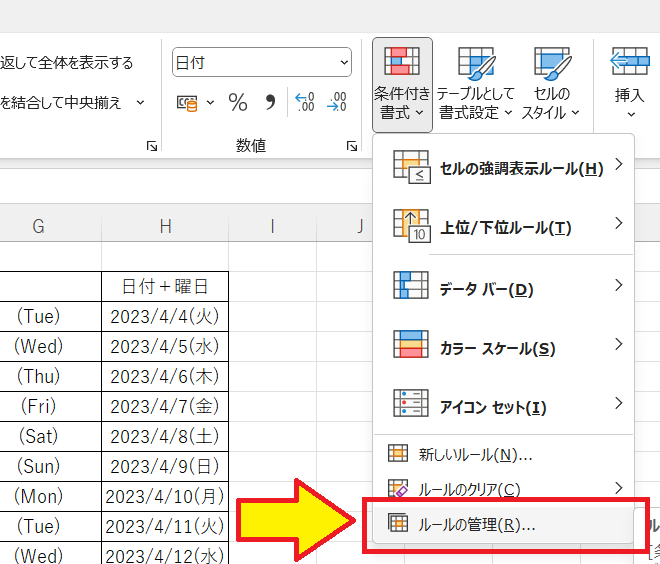Open the number format dropdown showing 日付
The width and height of the screenshot is (660, 564).
[x=262, y=62]
